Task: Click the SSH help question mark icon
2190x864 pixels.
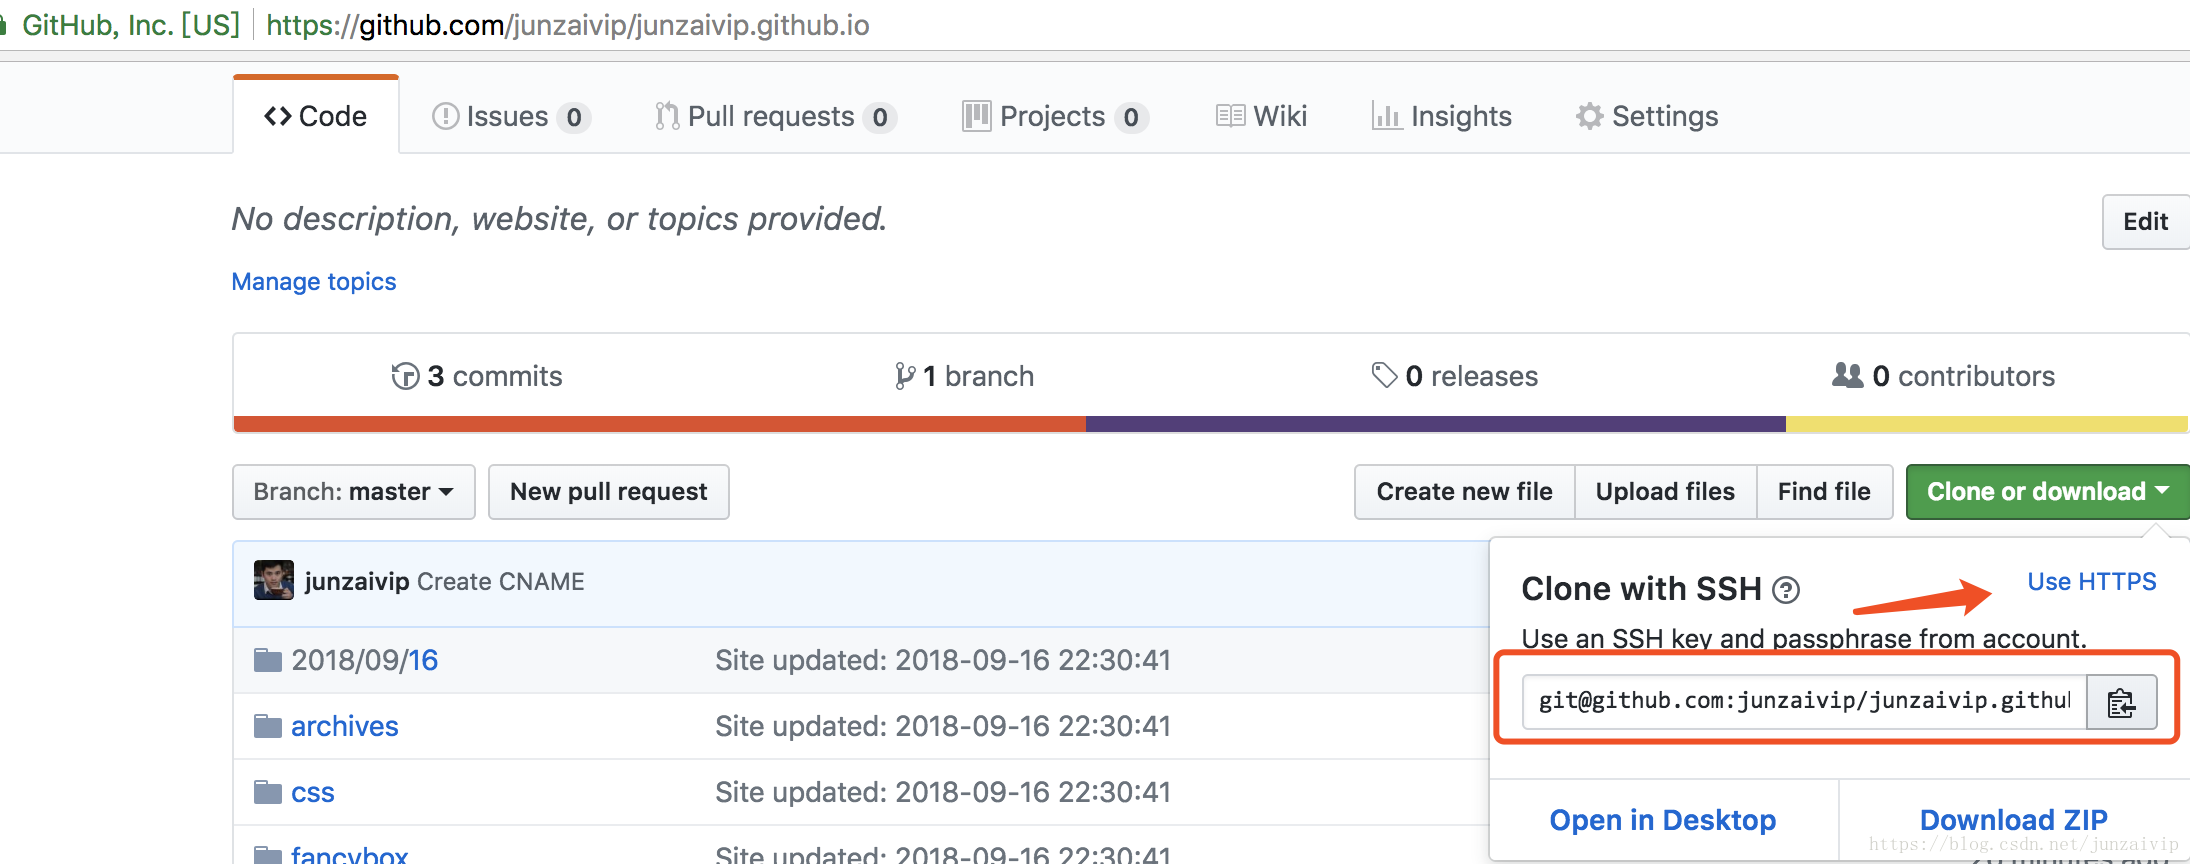Action: click(x=1786, y=590)
